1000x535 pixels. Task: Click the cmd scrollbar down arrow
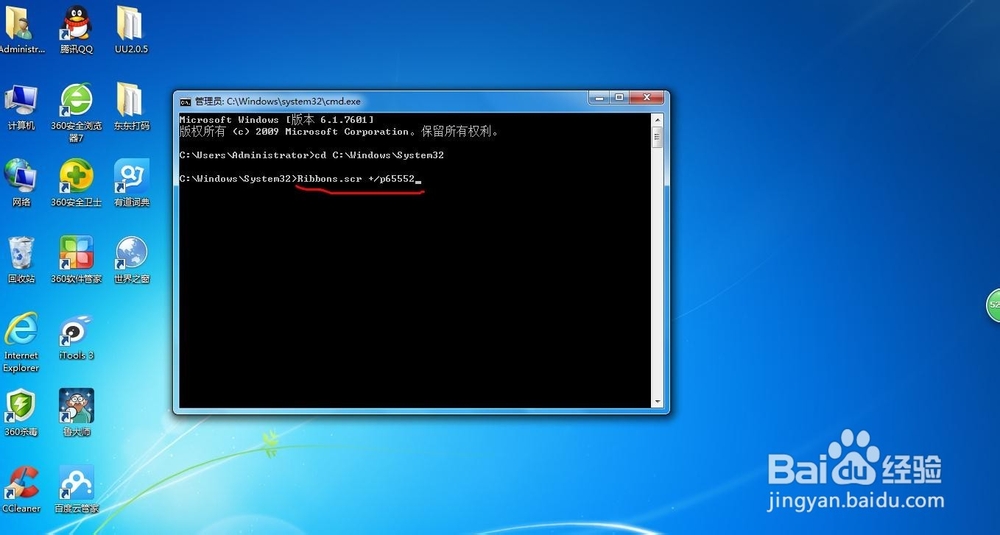pyautogui.click(x=657, y=402)
